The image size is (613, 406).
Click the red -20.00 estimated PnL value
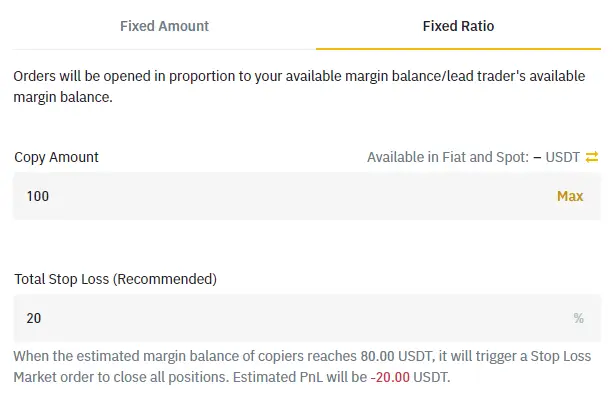click(x=388, y=378)
